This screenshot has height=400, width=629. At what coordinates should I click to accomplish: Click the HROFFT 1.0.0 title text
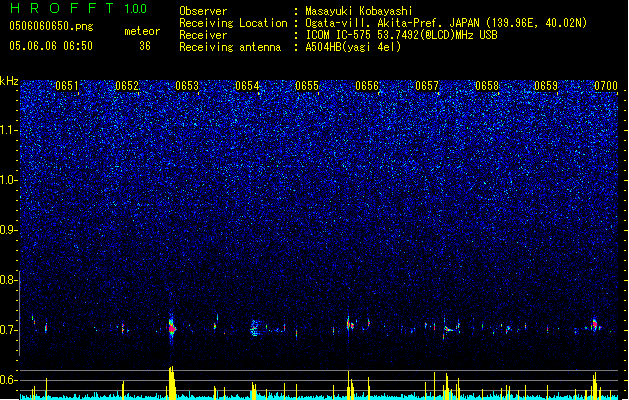(x=79, y=8)
